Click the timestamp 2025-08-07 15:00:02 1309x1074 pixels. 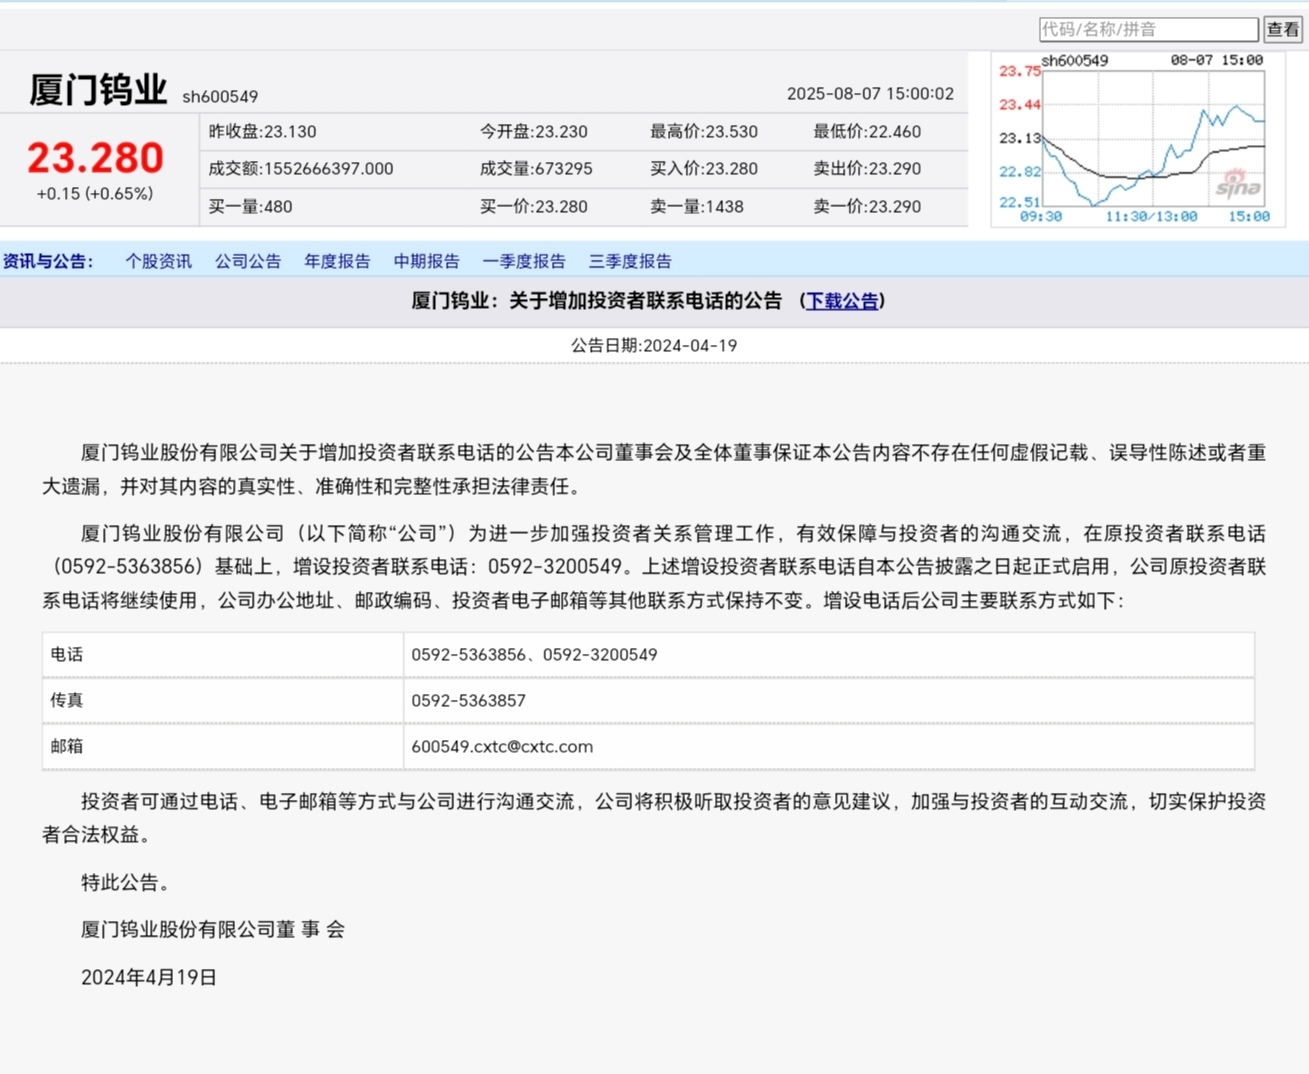coord(870,94)
